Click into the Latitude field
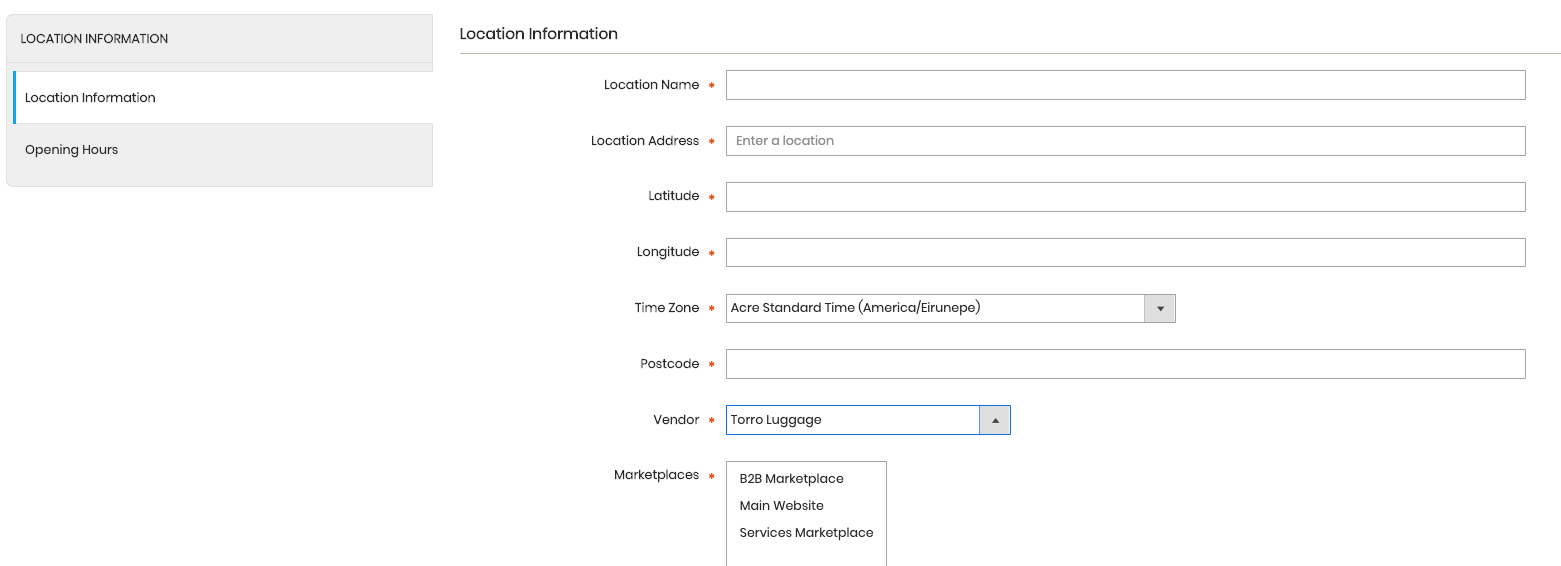 [x=1125, y=197]
